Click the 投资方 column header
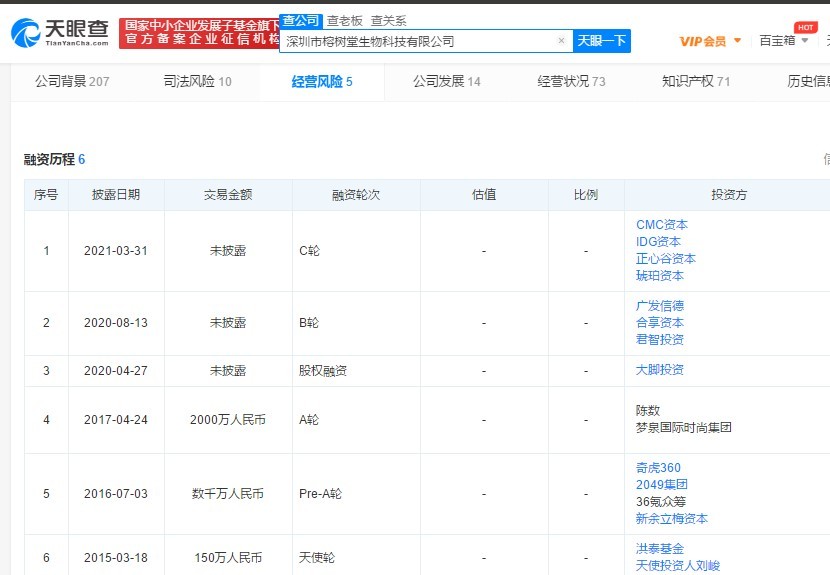This screenshot has height=575, width=830. coord(729,195)
